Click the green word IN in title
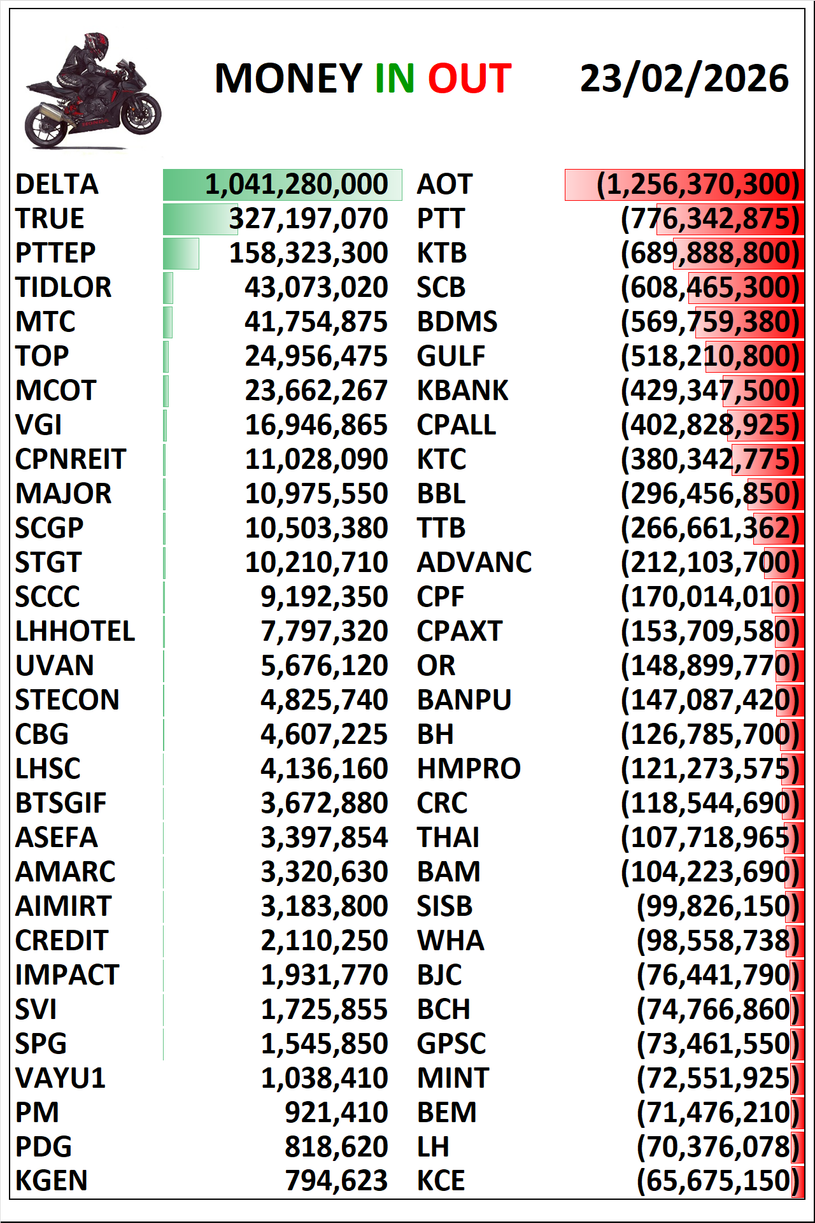 [395, 79]
